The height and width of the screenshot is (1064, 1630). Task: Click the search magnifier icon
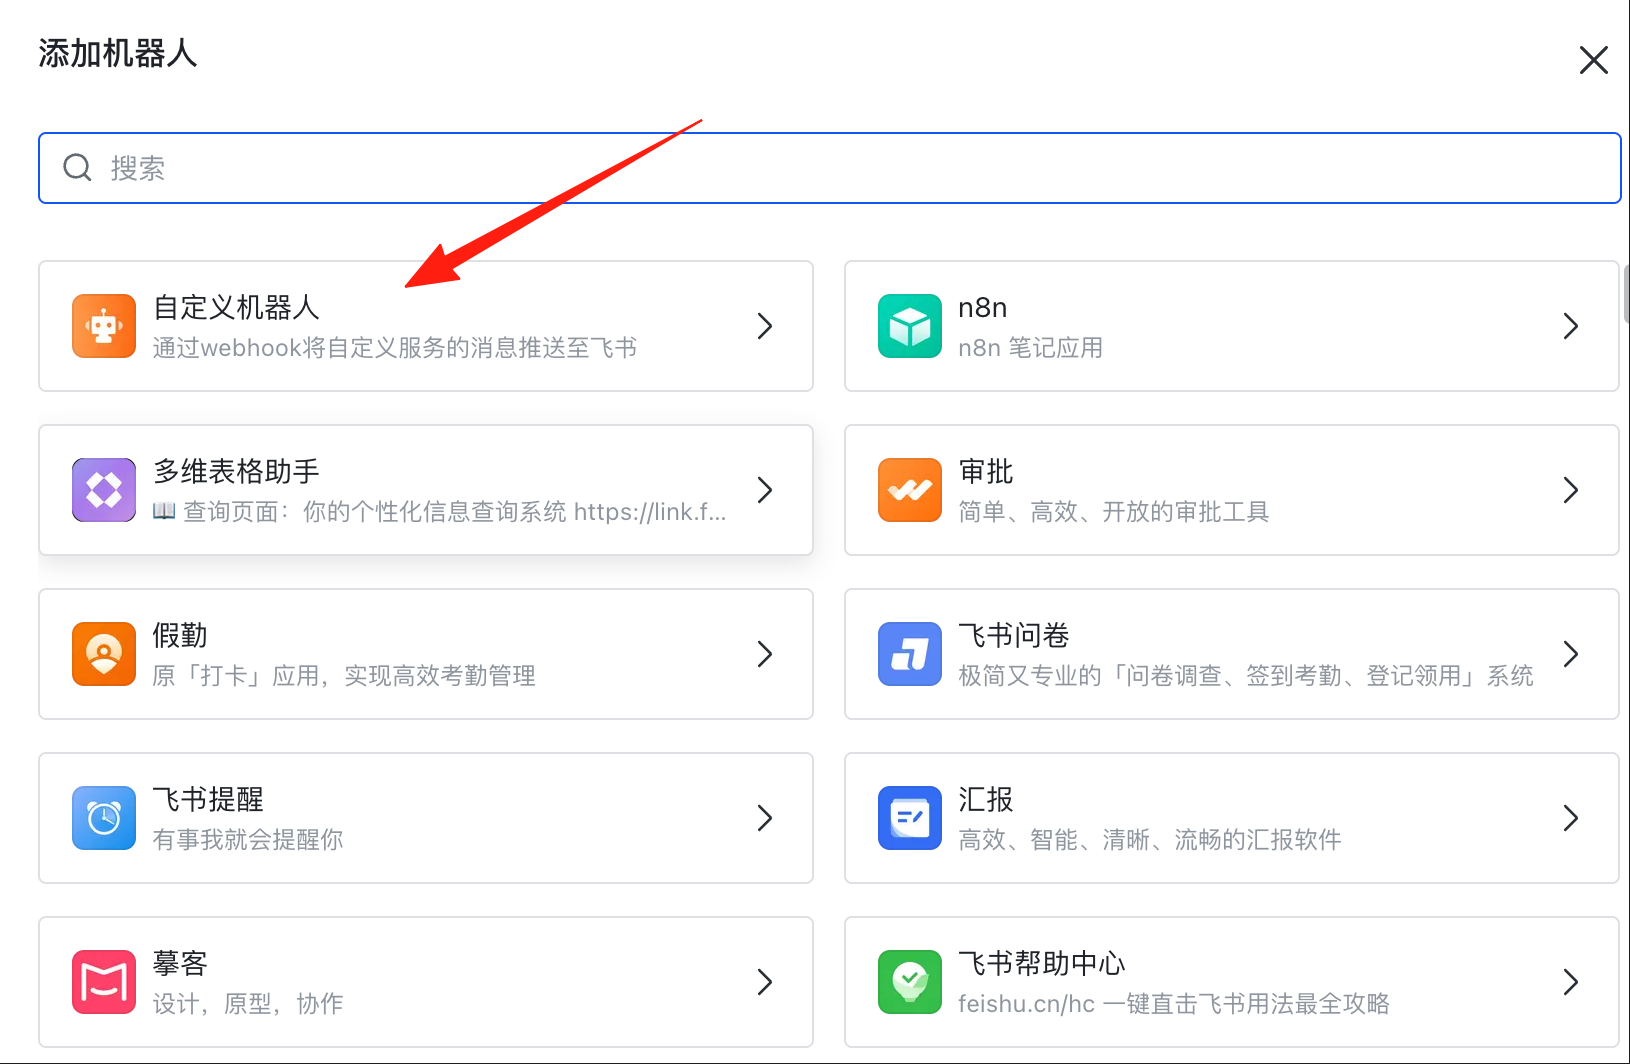78,167
